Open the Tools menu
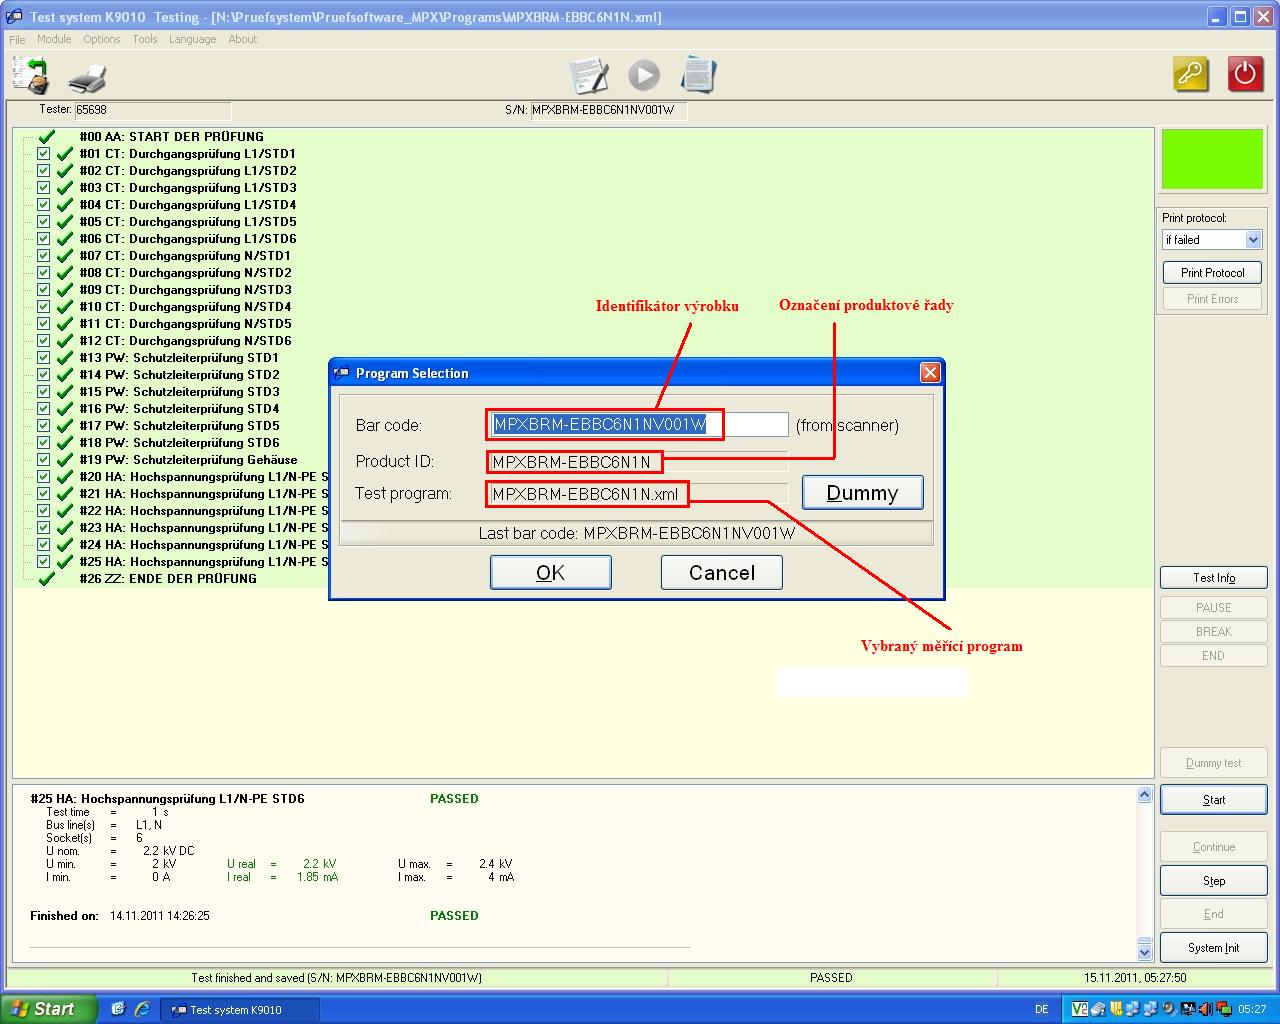Viewport: 1280px width, 1024px height. tap(145, 40)
